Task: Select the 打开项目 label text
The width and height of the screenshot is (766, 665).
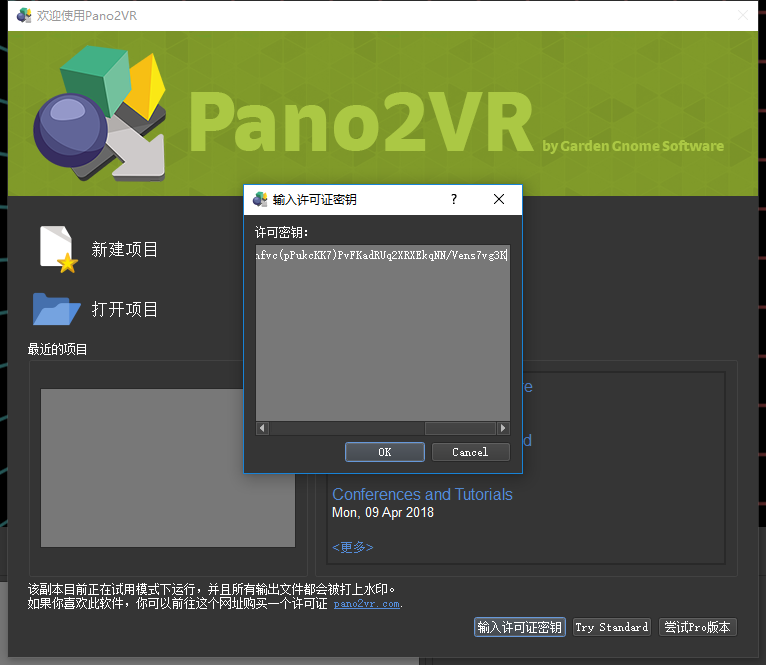Action: click(x=125, y=310)
